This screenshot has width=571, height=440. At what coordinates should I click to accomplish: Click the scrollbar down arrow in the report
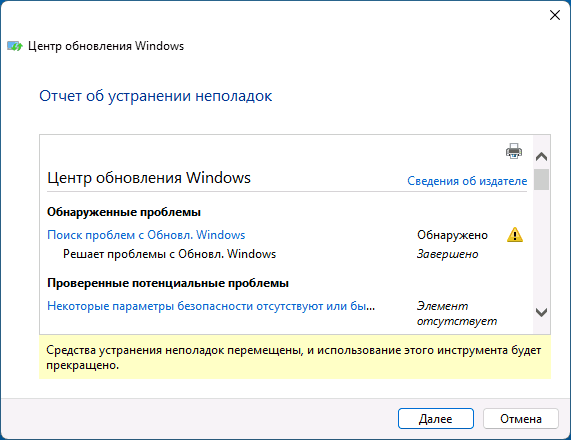pyautogui.click(x=542, y=312)
